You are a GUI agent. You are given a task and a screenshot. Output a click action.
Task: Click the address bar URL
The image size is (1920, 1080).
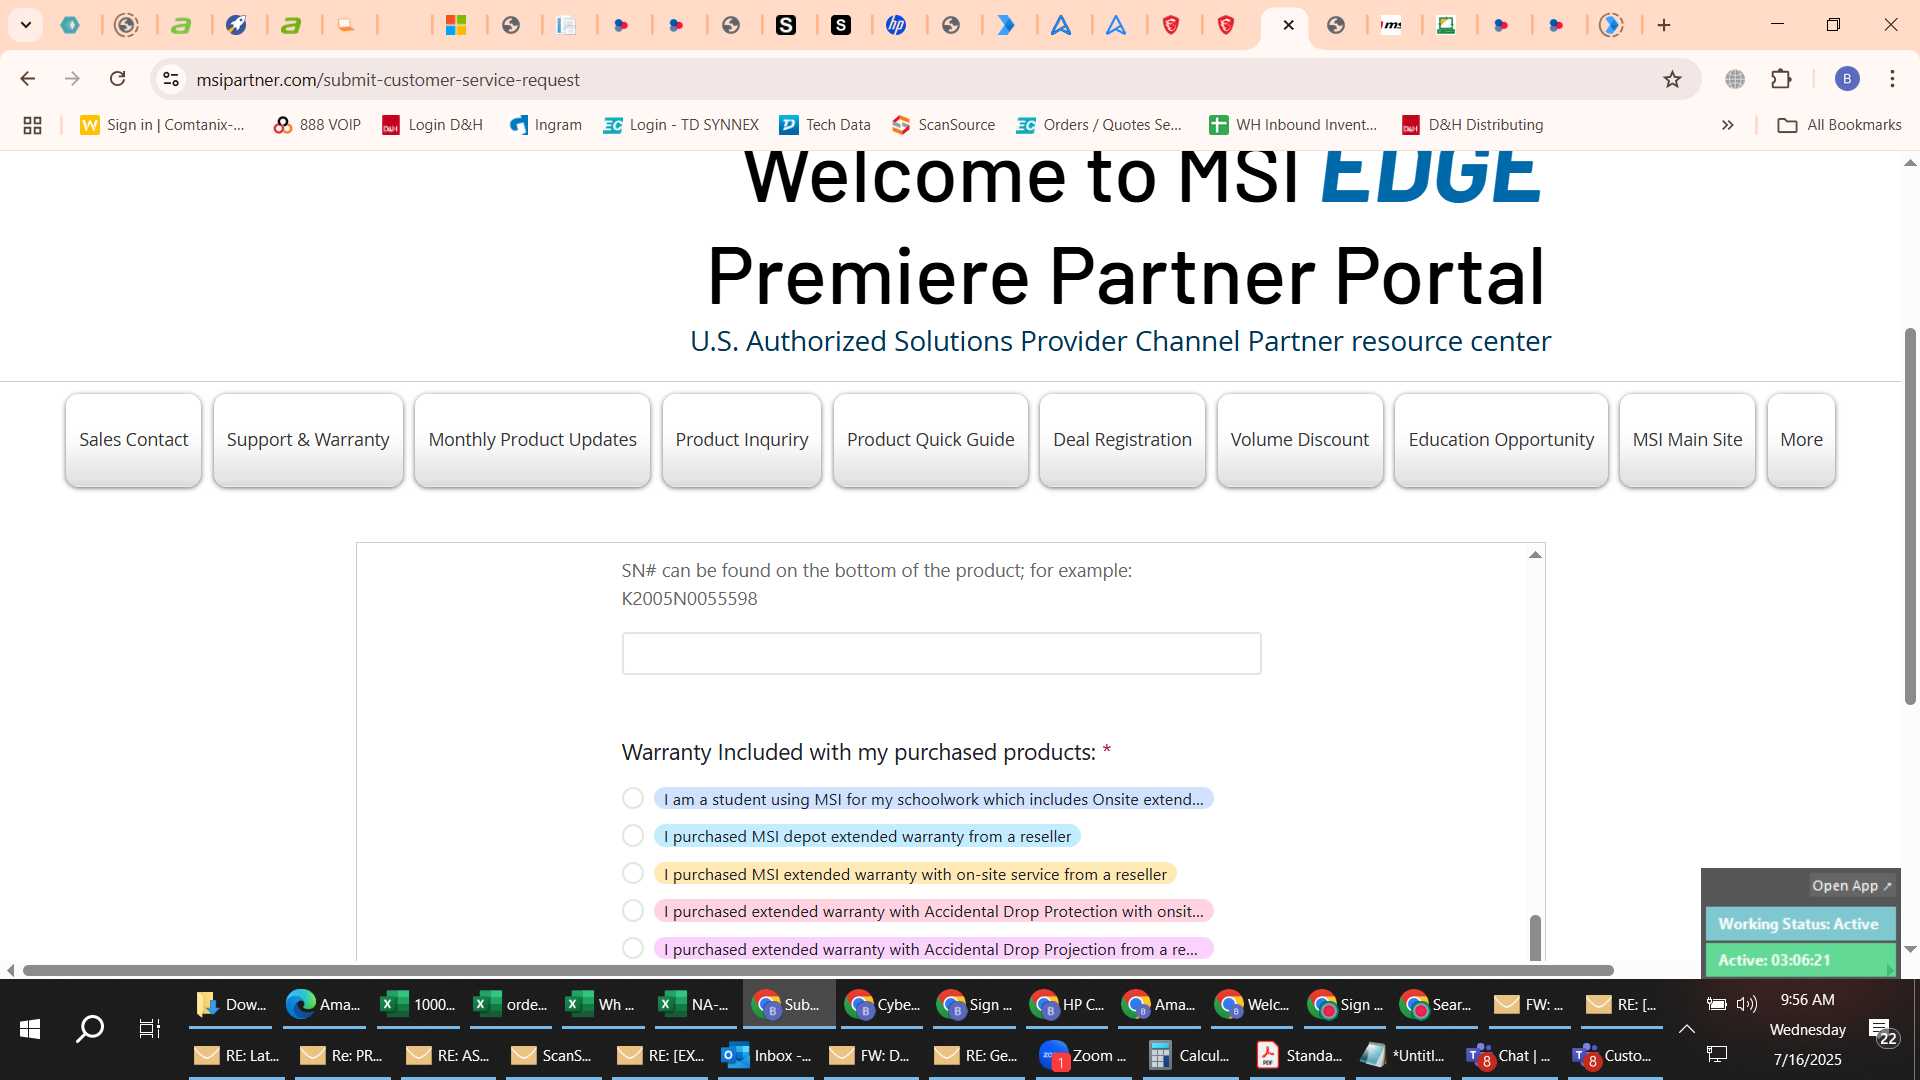(388, 79)
